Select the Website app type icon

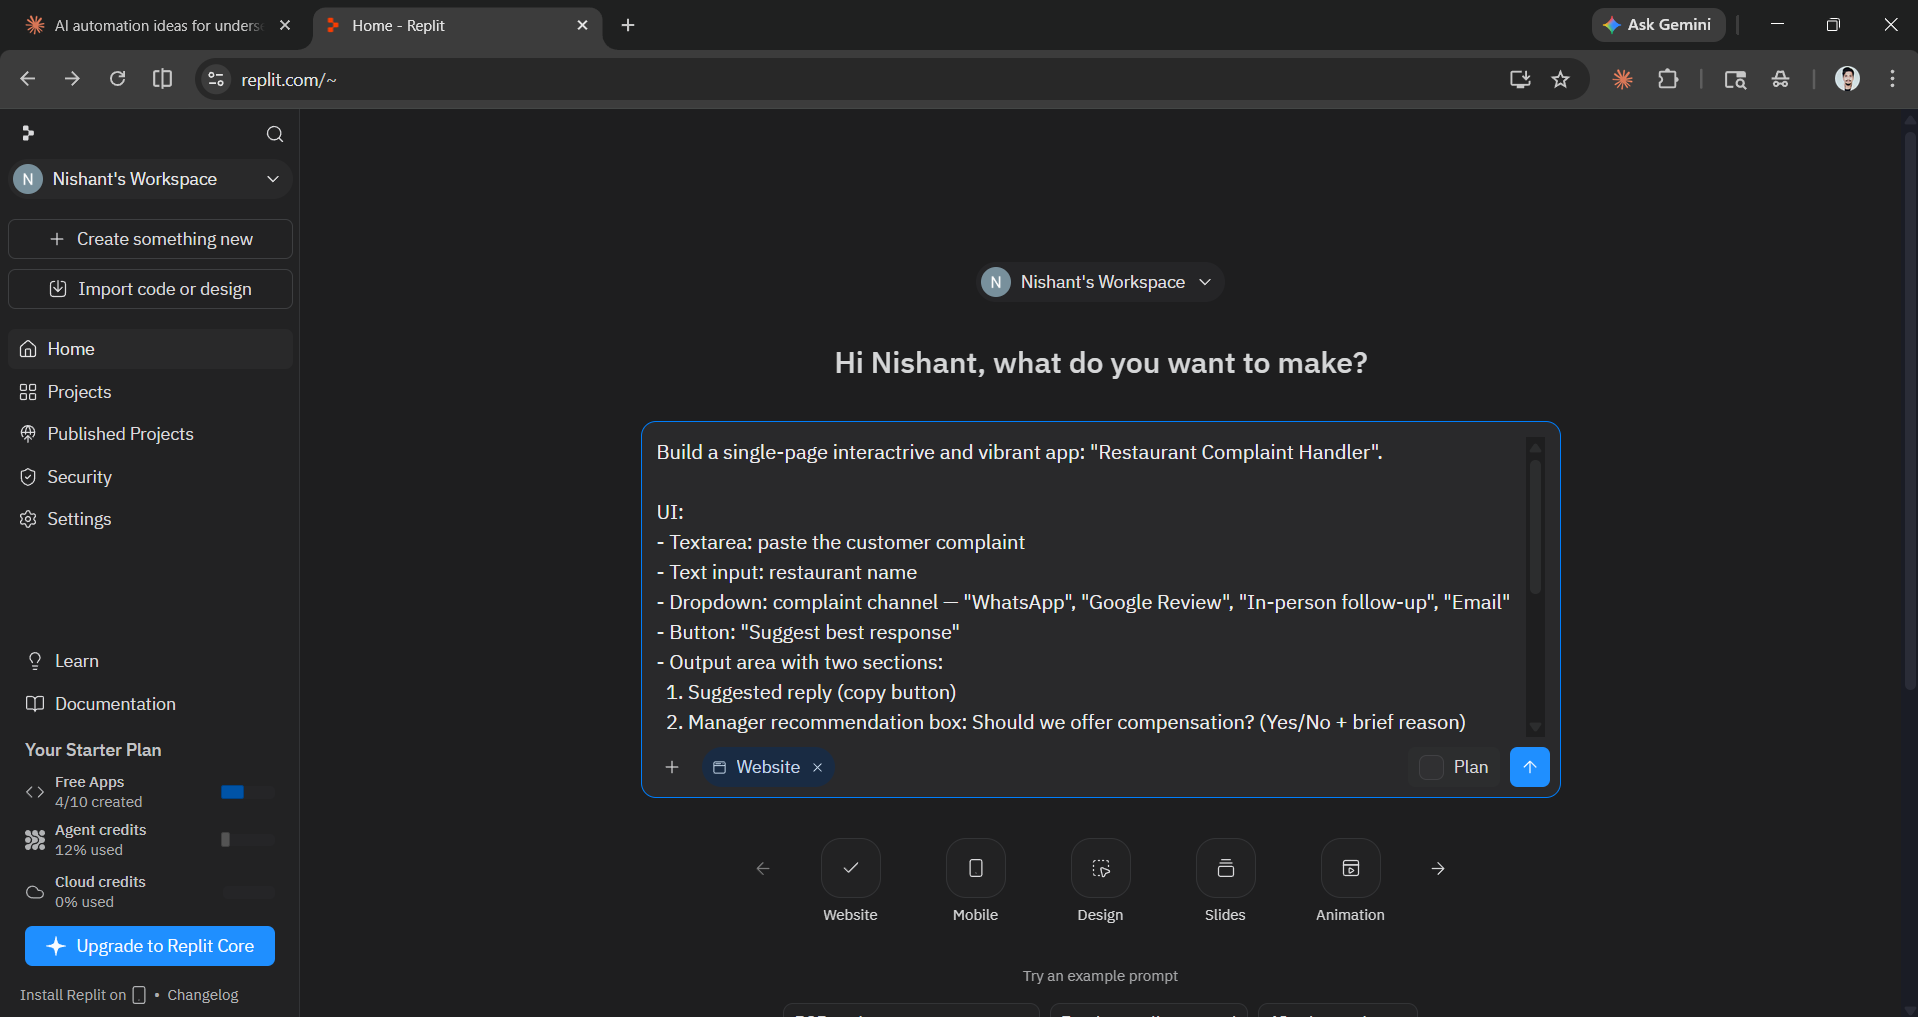tap(850, 868)
